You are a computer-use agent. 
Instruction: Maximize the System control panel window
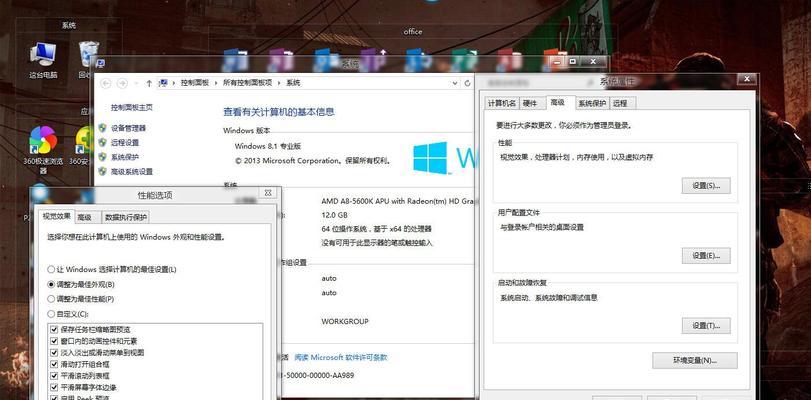tap(572, 62)
